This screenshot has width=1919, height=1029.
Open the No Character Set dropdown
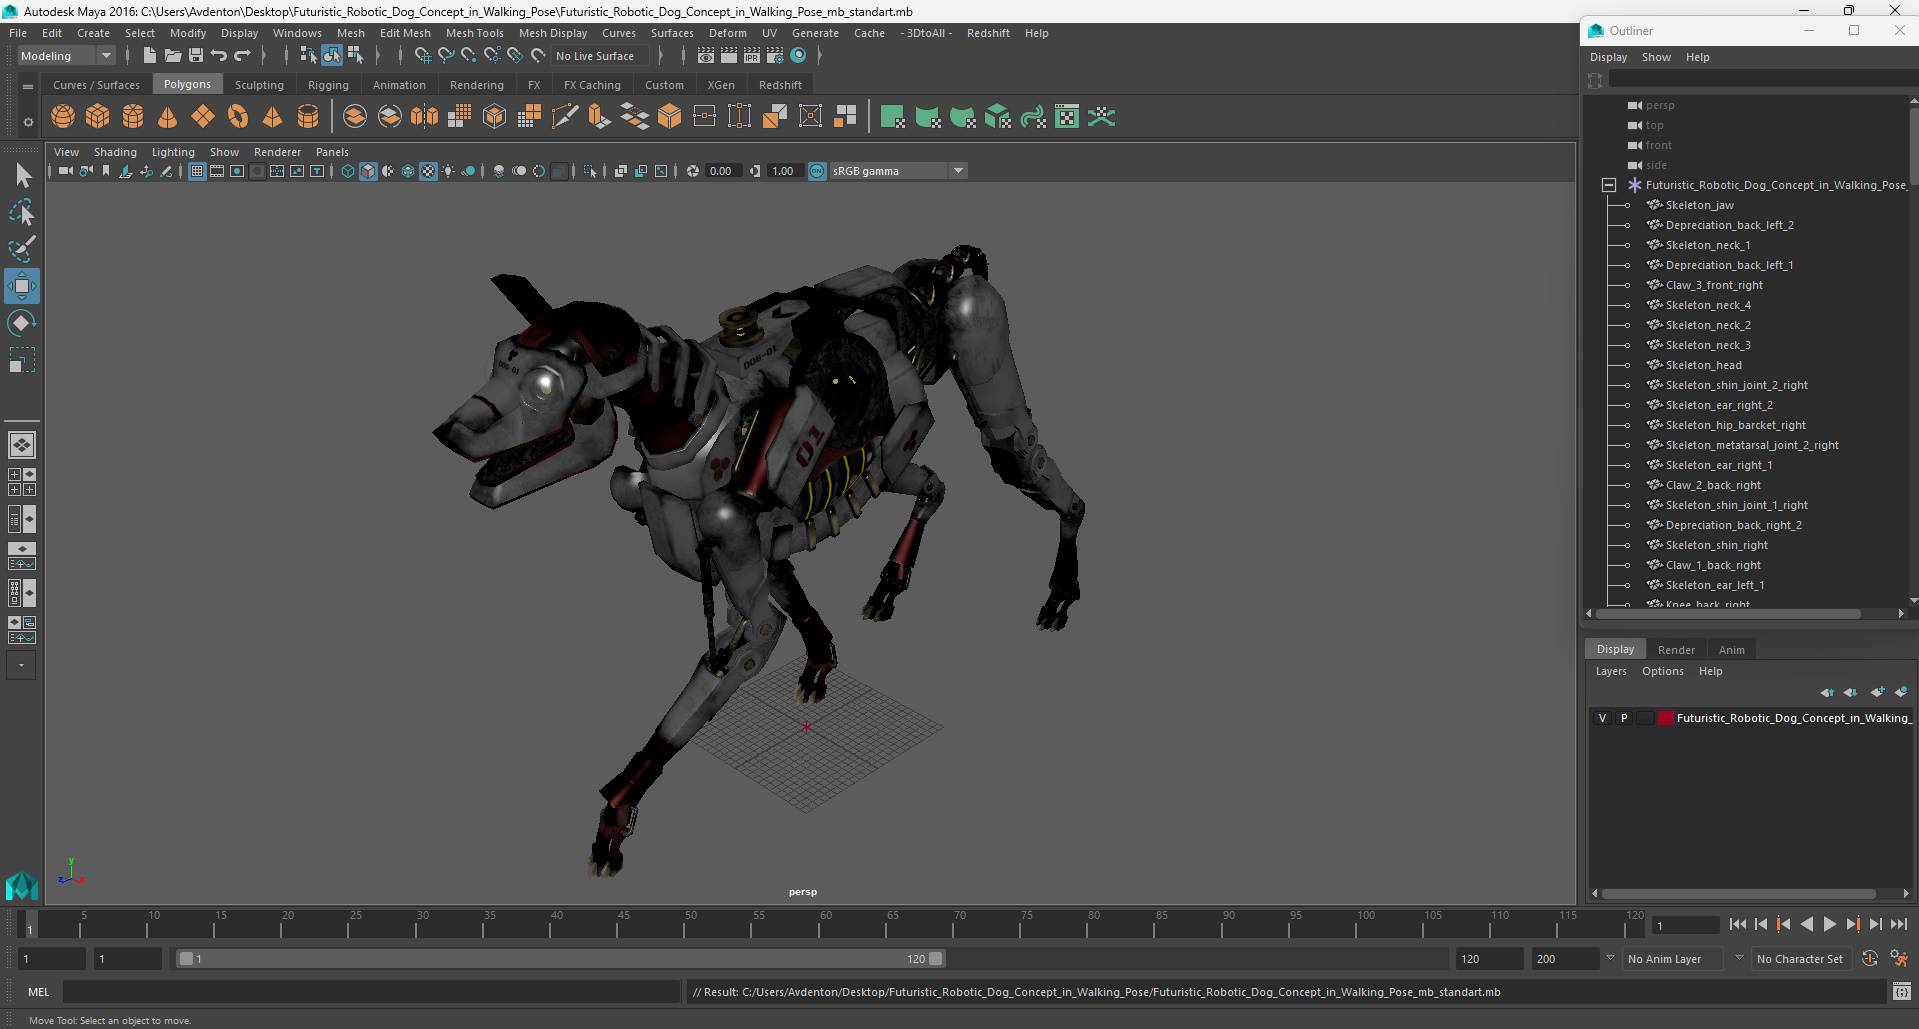(x=1803, y=959)
